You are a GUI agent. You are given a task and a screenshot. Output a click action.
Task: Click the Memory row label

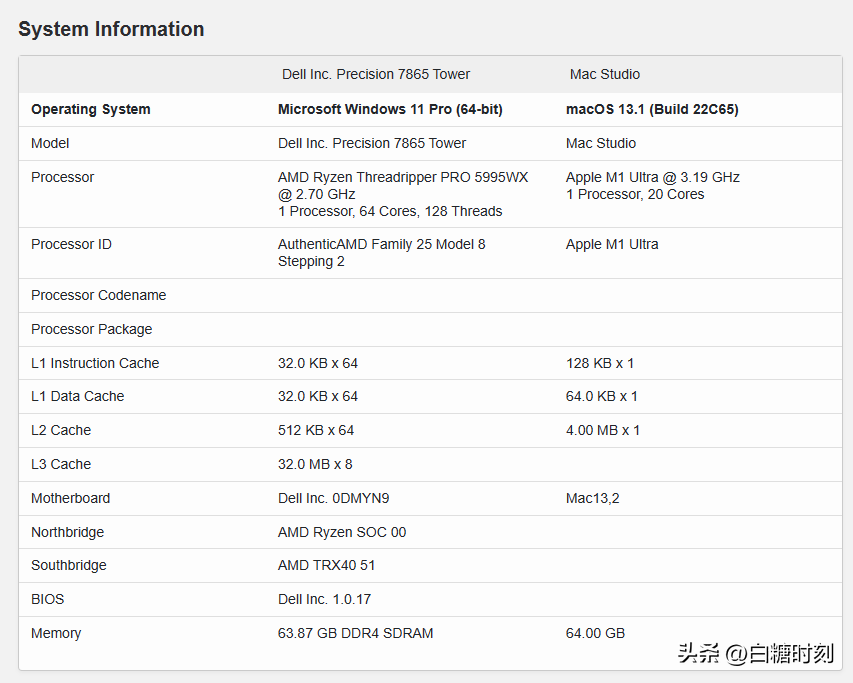[x=56, y=634]
